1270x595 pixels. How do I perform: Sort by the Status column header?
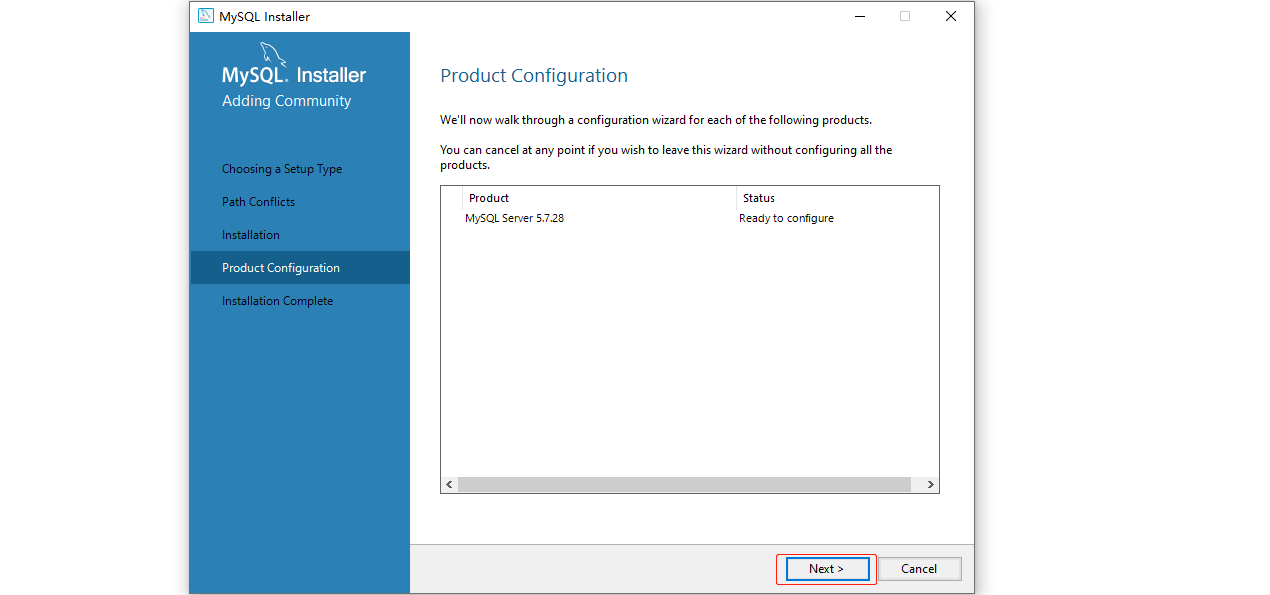(x=759, y=198)
